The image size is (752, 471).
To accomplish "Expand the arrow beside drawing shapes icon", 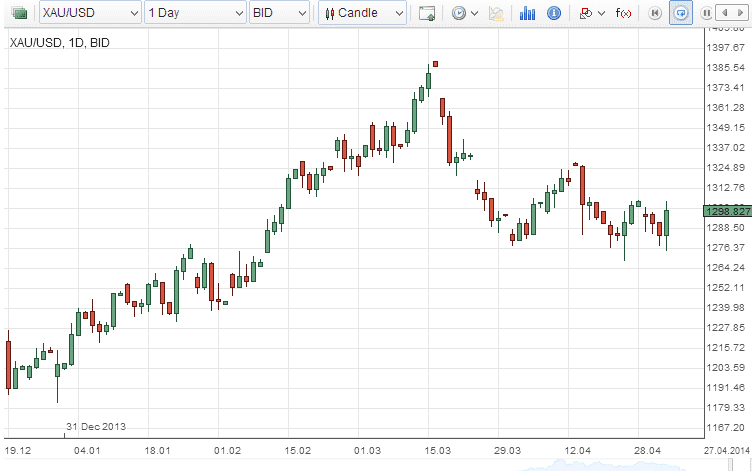I will [x=601, y=13].
